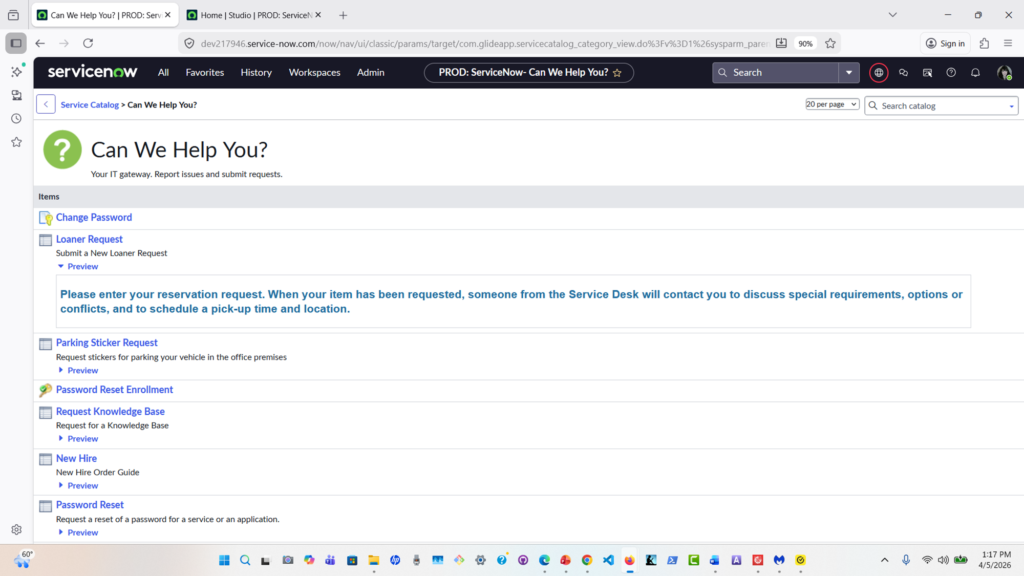Favorite the page using the header star
Image resolution: width=1024 pixels, height=576 pixels.
pos(617,73)
